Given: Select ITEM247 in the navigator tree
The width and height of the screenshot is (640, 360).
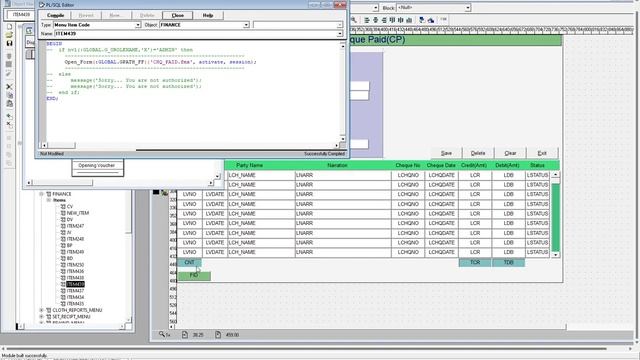Looking at the screenshot, I should [x=76, y=226].
